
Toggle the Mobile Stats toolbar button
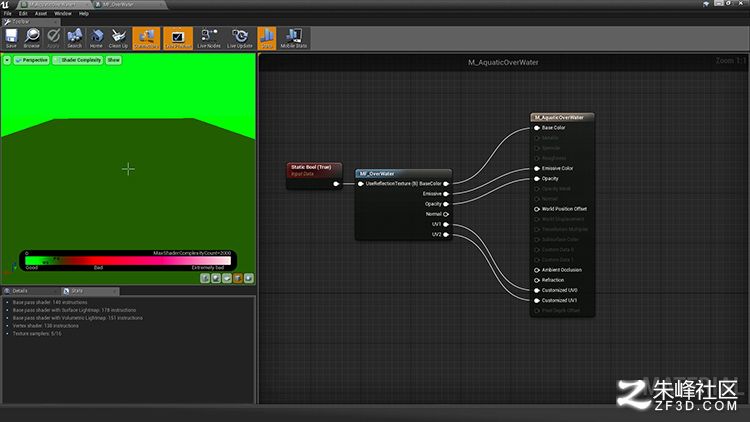coord(294,38)
